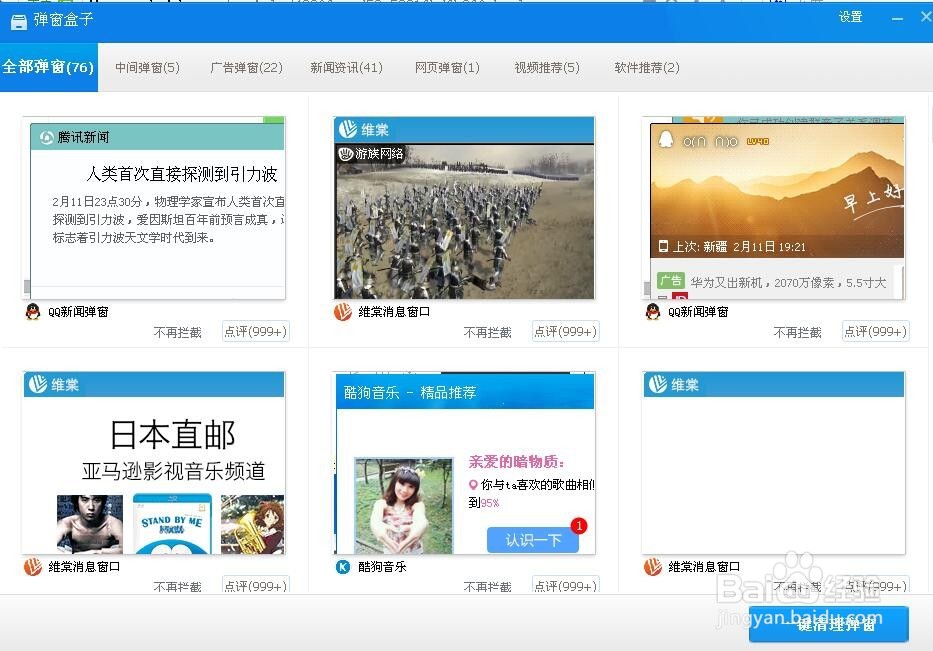Click the 华为又出新机 ad text
Viewport: 933px width, 651px height.
(x=788, y=283)
